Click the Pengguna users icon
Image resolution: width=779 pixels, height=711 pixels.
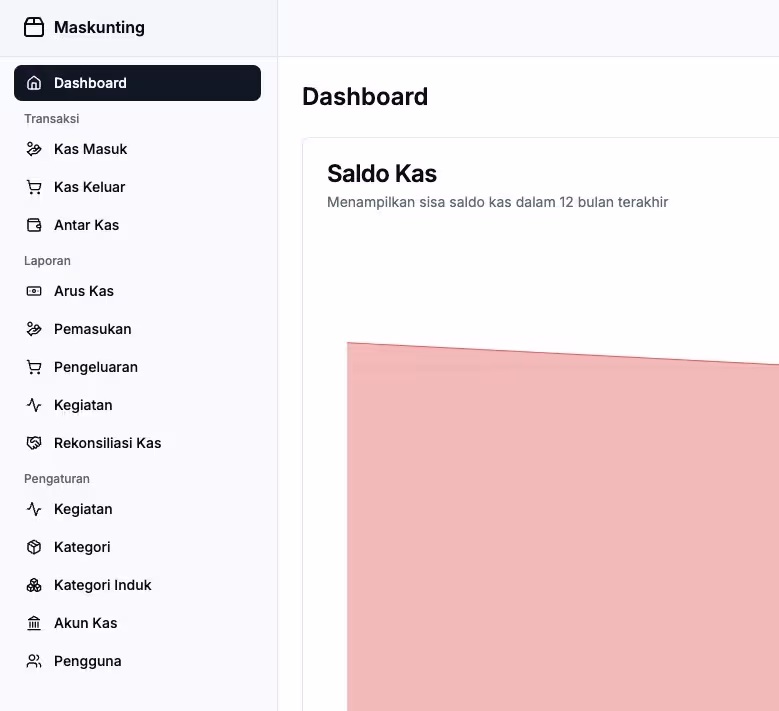34,661
